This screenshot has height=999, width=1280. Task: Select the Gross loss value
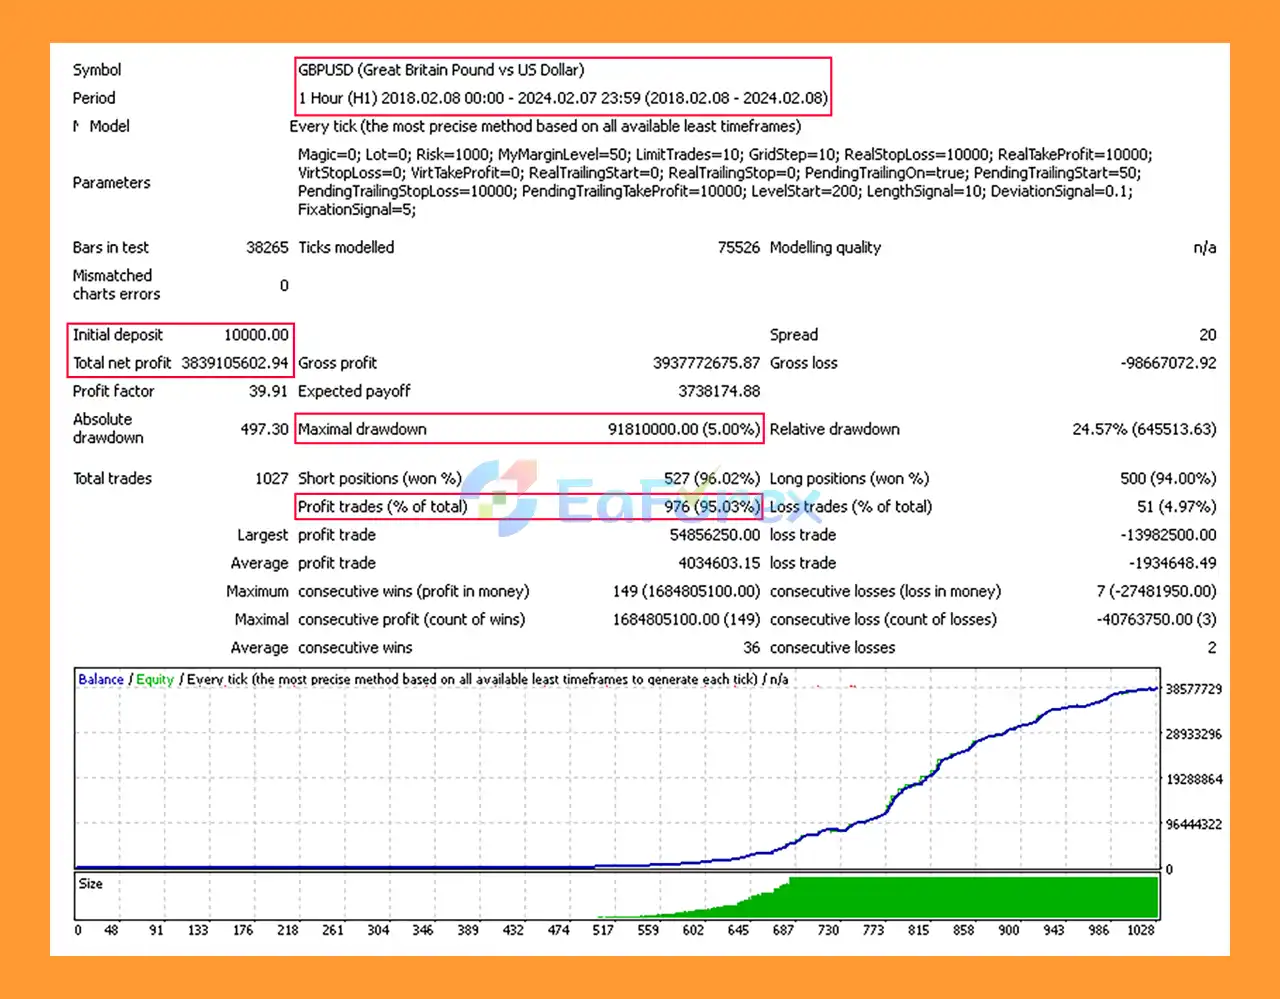point(1168,363)
